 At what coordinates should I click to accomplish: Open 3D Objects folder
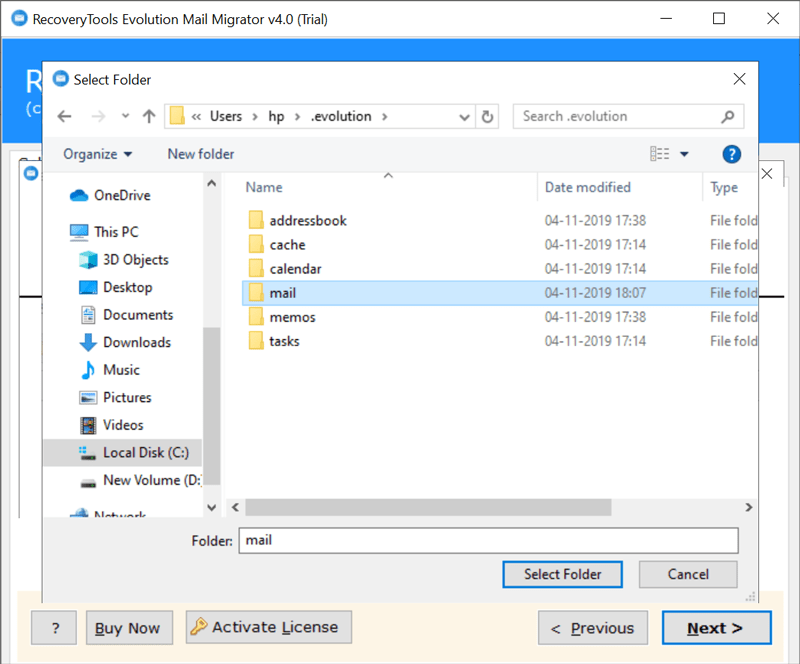point(124,260)
